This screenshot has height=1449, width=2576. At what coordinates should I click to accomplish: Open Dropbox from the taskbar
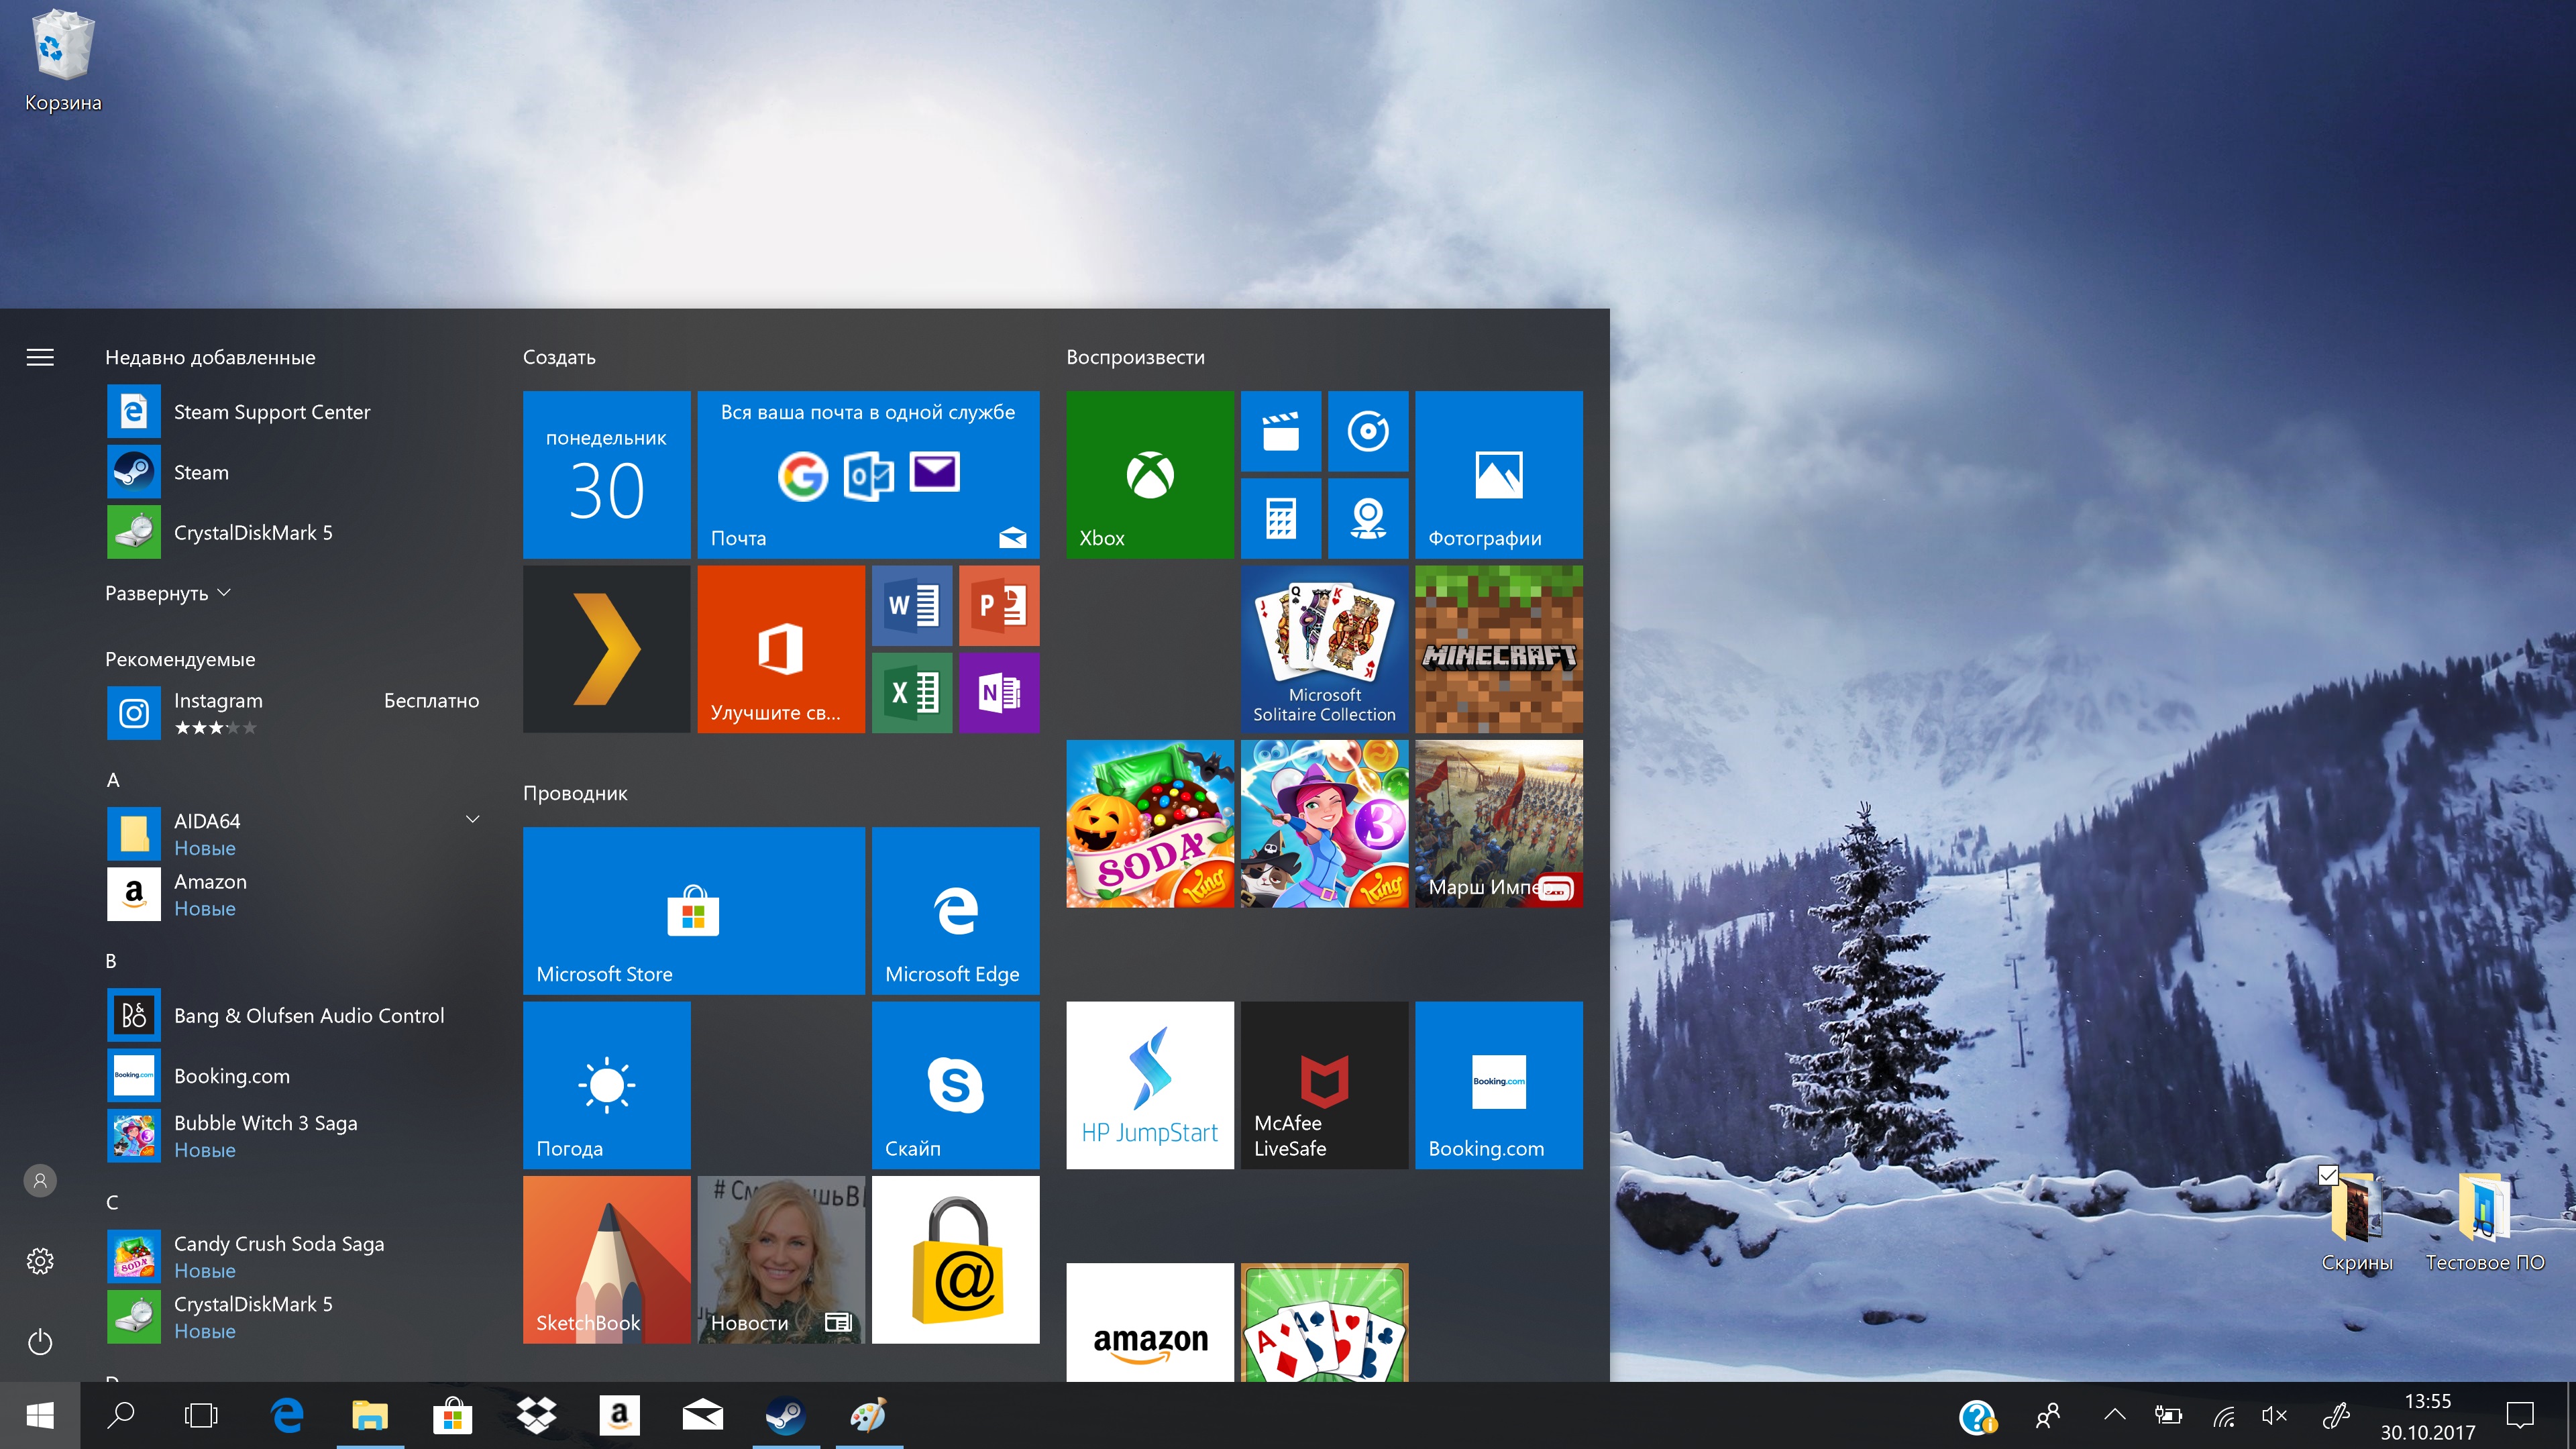[536, 1415]
